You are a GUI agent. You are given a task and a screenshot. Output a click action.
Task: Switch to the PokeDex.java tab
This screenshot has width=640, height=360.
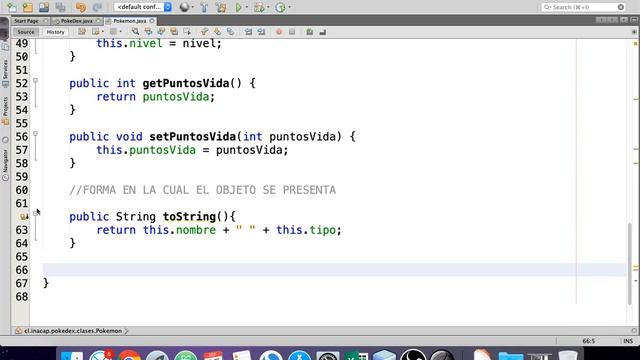pos(76,21)
